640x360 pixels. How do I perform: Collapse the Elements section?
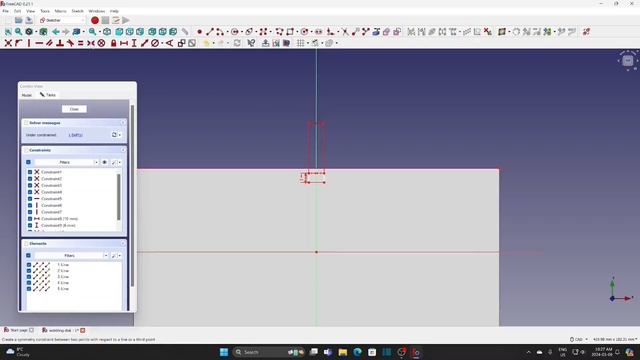(123, 244)
